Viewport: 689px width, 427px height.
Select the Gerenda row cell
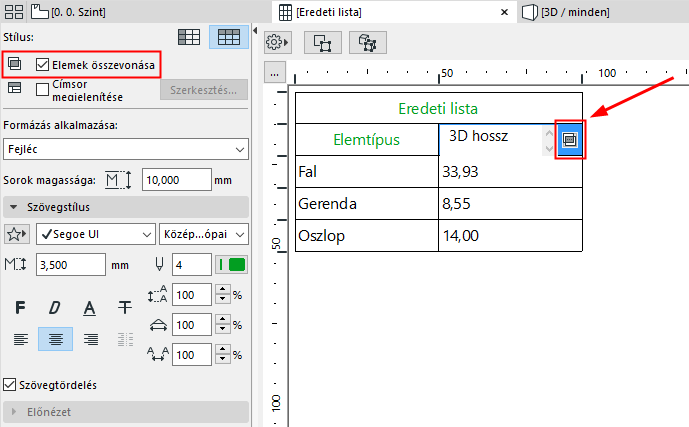[x=367, y=203]
